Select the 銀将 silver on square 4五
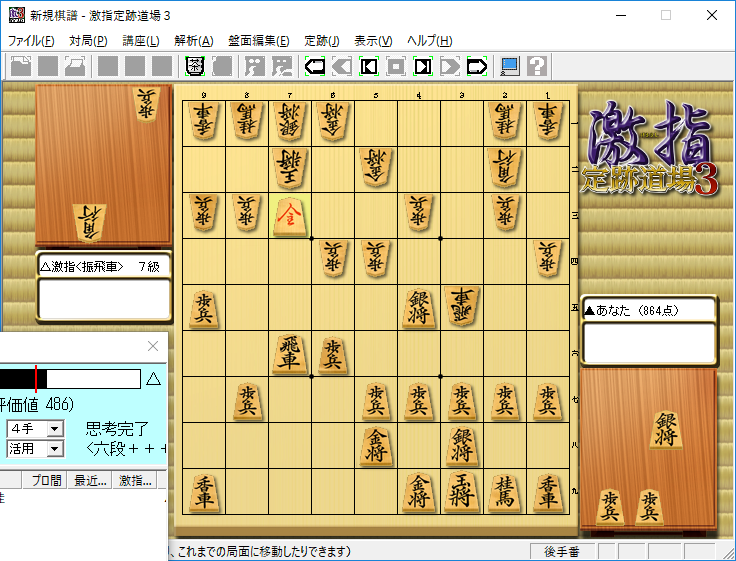736x561 pixels. [x=419, y=308]
